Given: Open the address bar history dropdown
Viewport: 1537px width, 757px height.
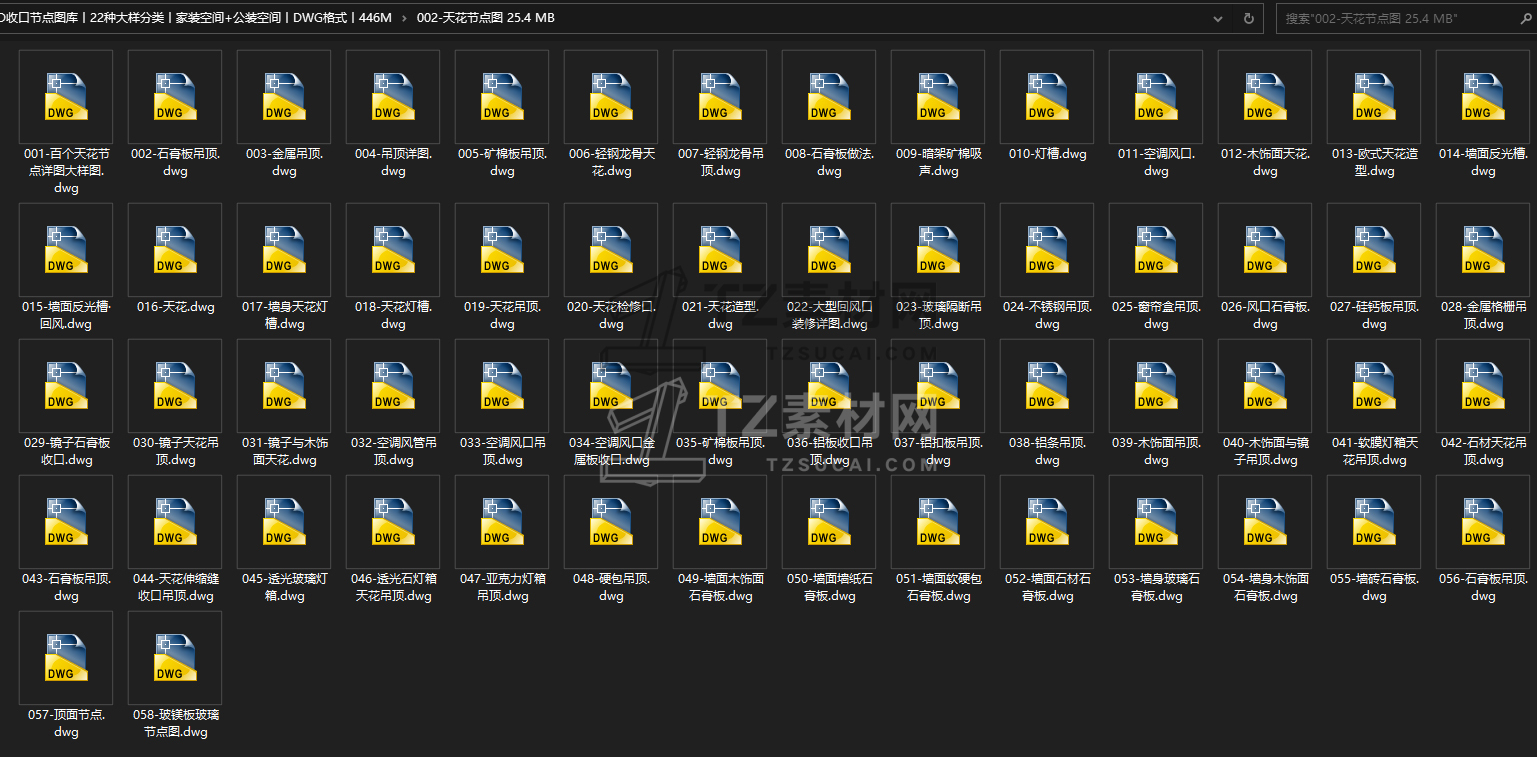Looking at the screenshot, I should (1218, 18).
